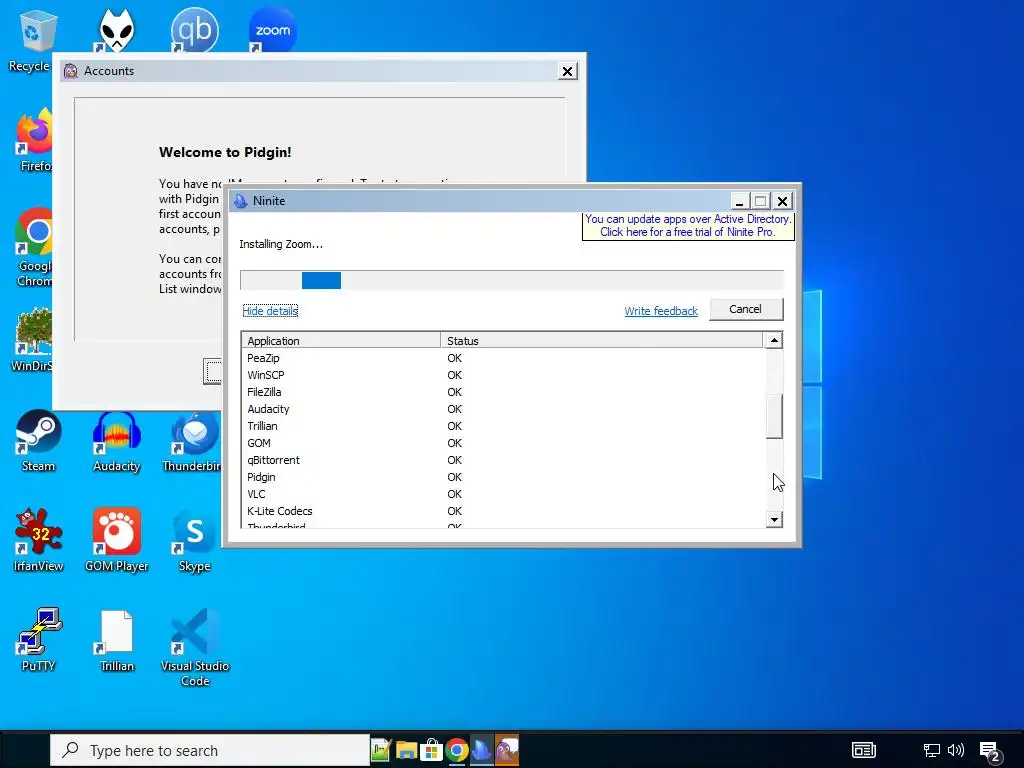This screenshot has height=768, width=1024.
Task: Minimize the Ninite window
Action: pyautogui.click(x=739, y=201)
